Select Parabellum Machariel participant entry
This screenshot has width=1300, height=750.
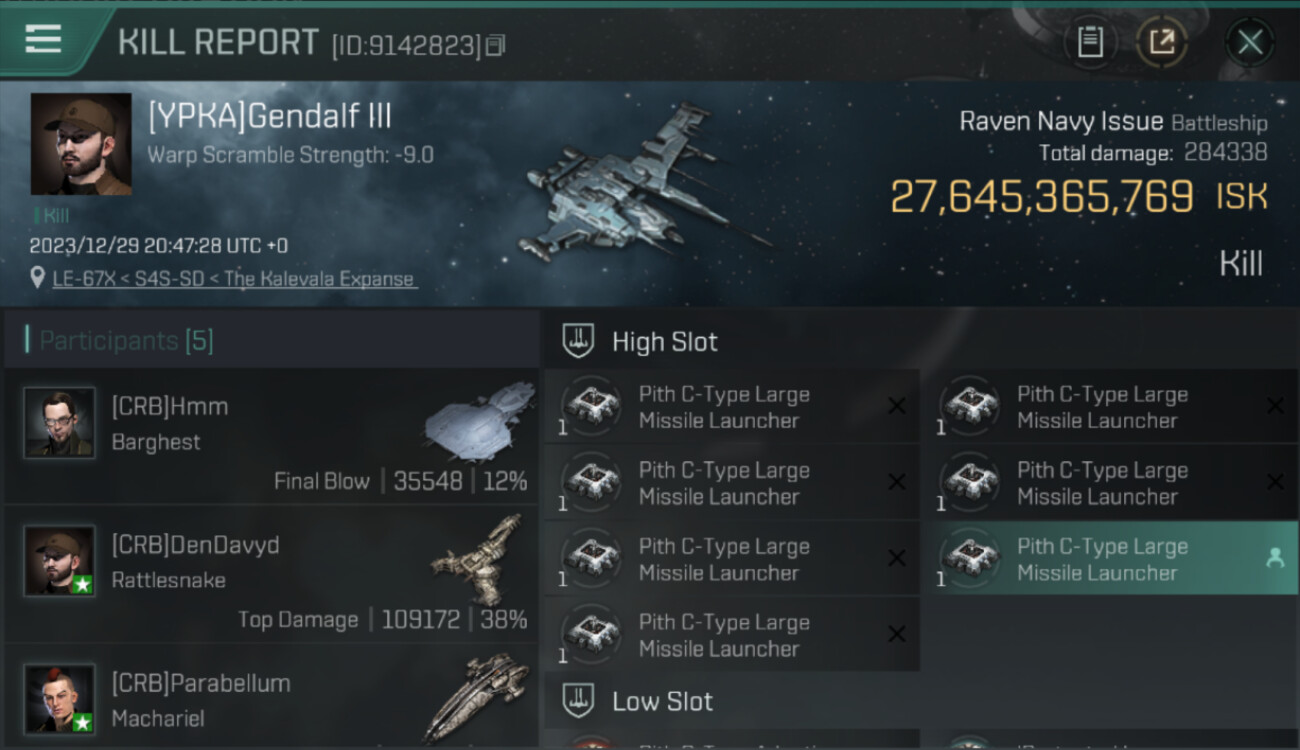[271, 697]
